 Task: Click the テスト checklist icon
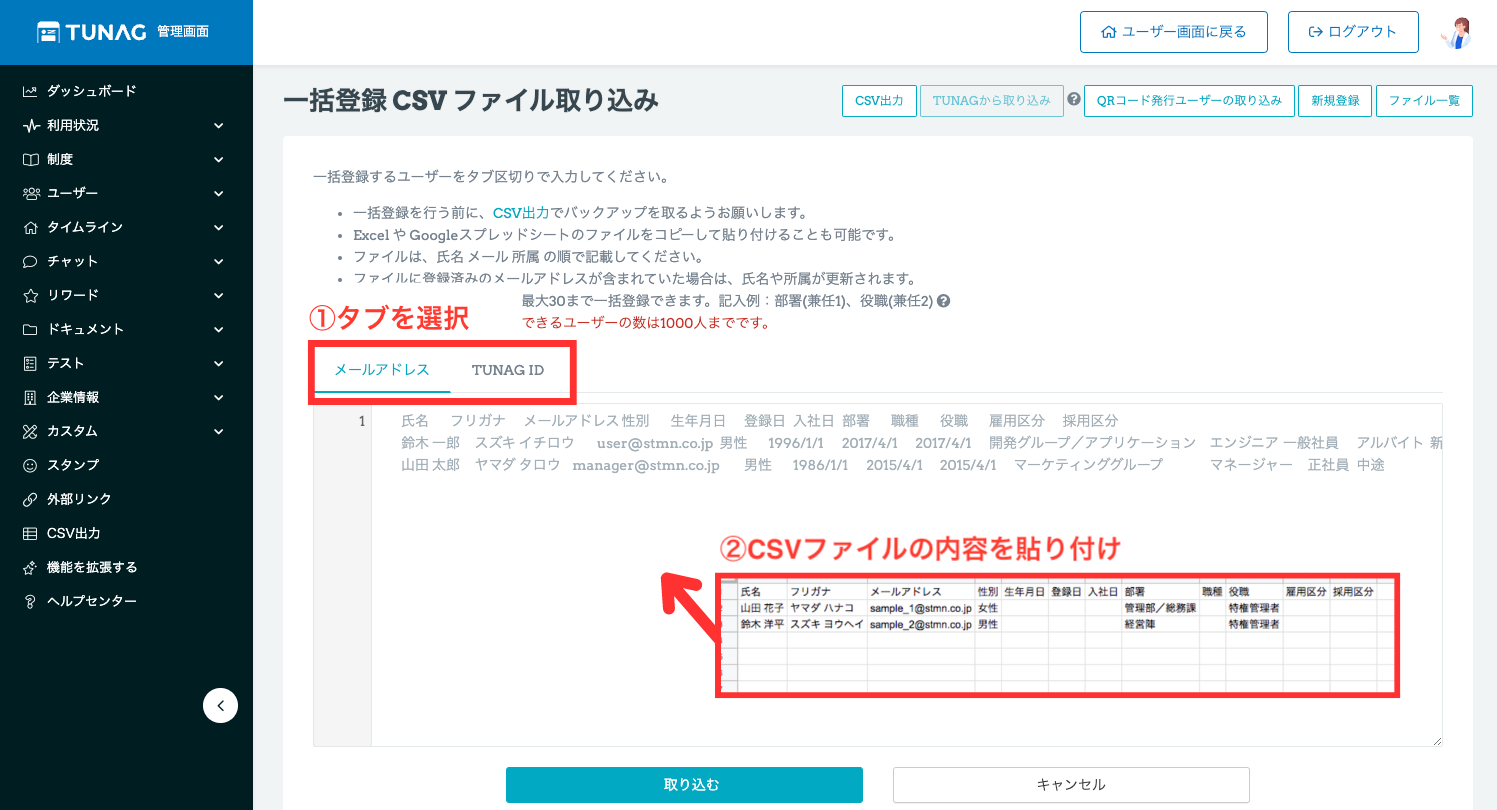(x=30, y=363)
